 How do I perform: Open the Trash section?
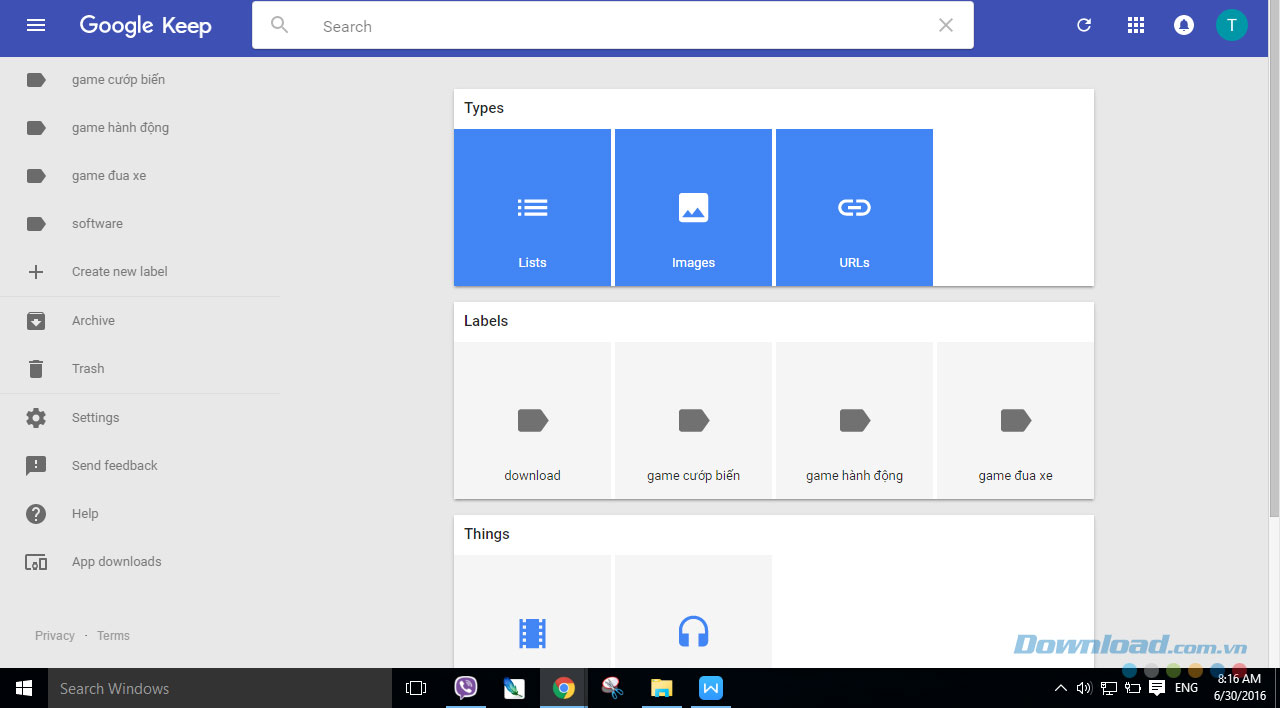click(88, 369)
